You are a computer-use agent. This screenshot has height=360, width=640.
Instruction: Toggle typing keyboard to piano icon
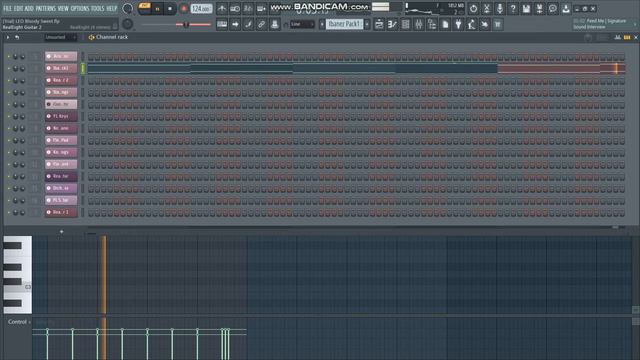pos(222,24)
